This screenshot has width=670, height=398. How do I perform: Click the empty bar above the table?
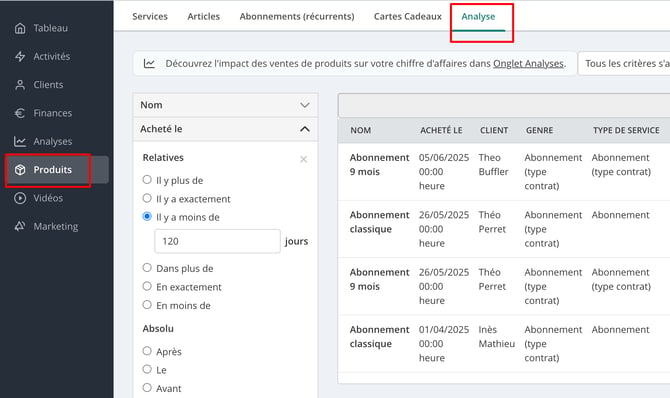(x=504, y=105)
